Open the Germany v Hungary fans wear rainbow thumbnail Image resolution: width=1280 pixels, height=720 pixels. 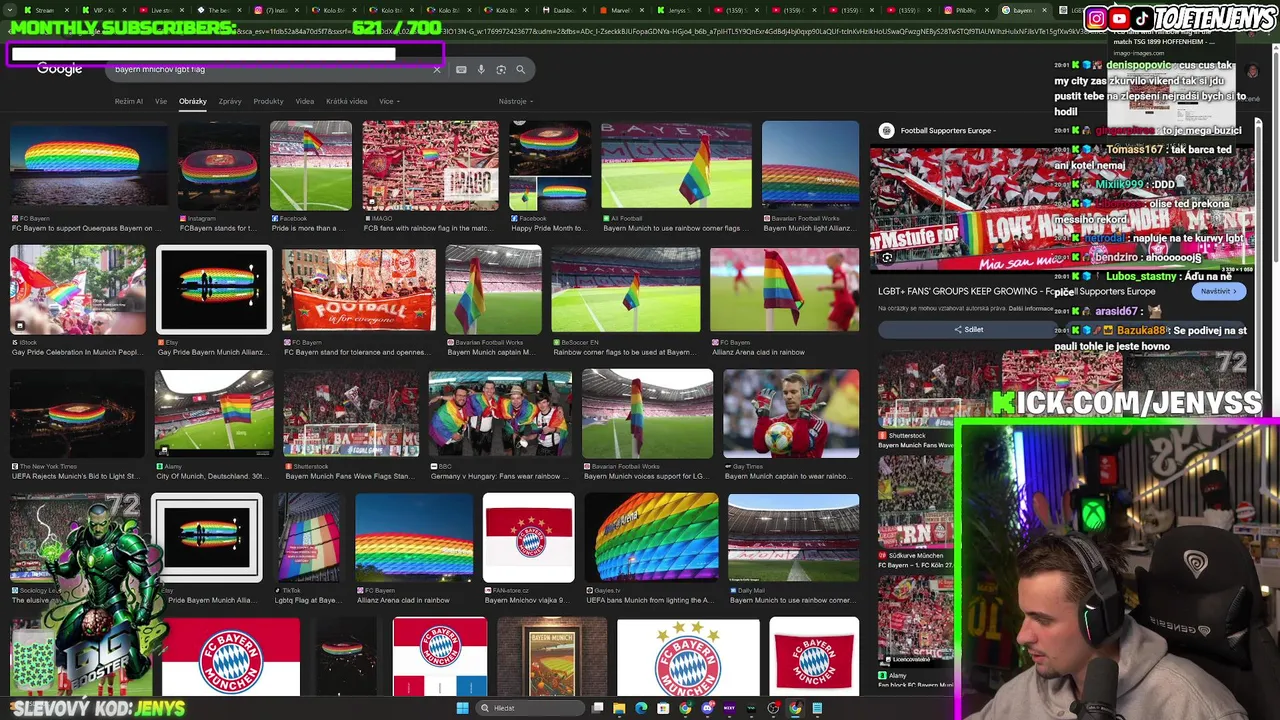tap(500, 413)
